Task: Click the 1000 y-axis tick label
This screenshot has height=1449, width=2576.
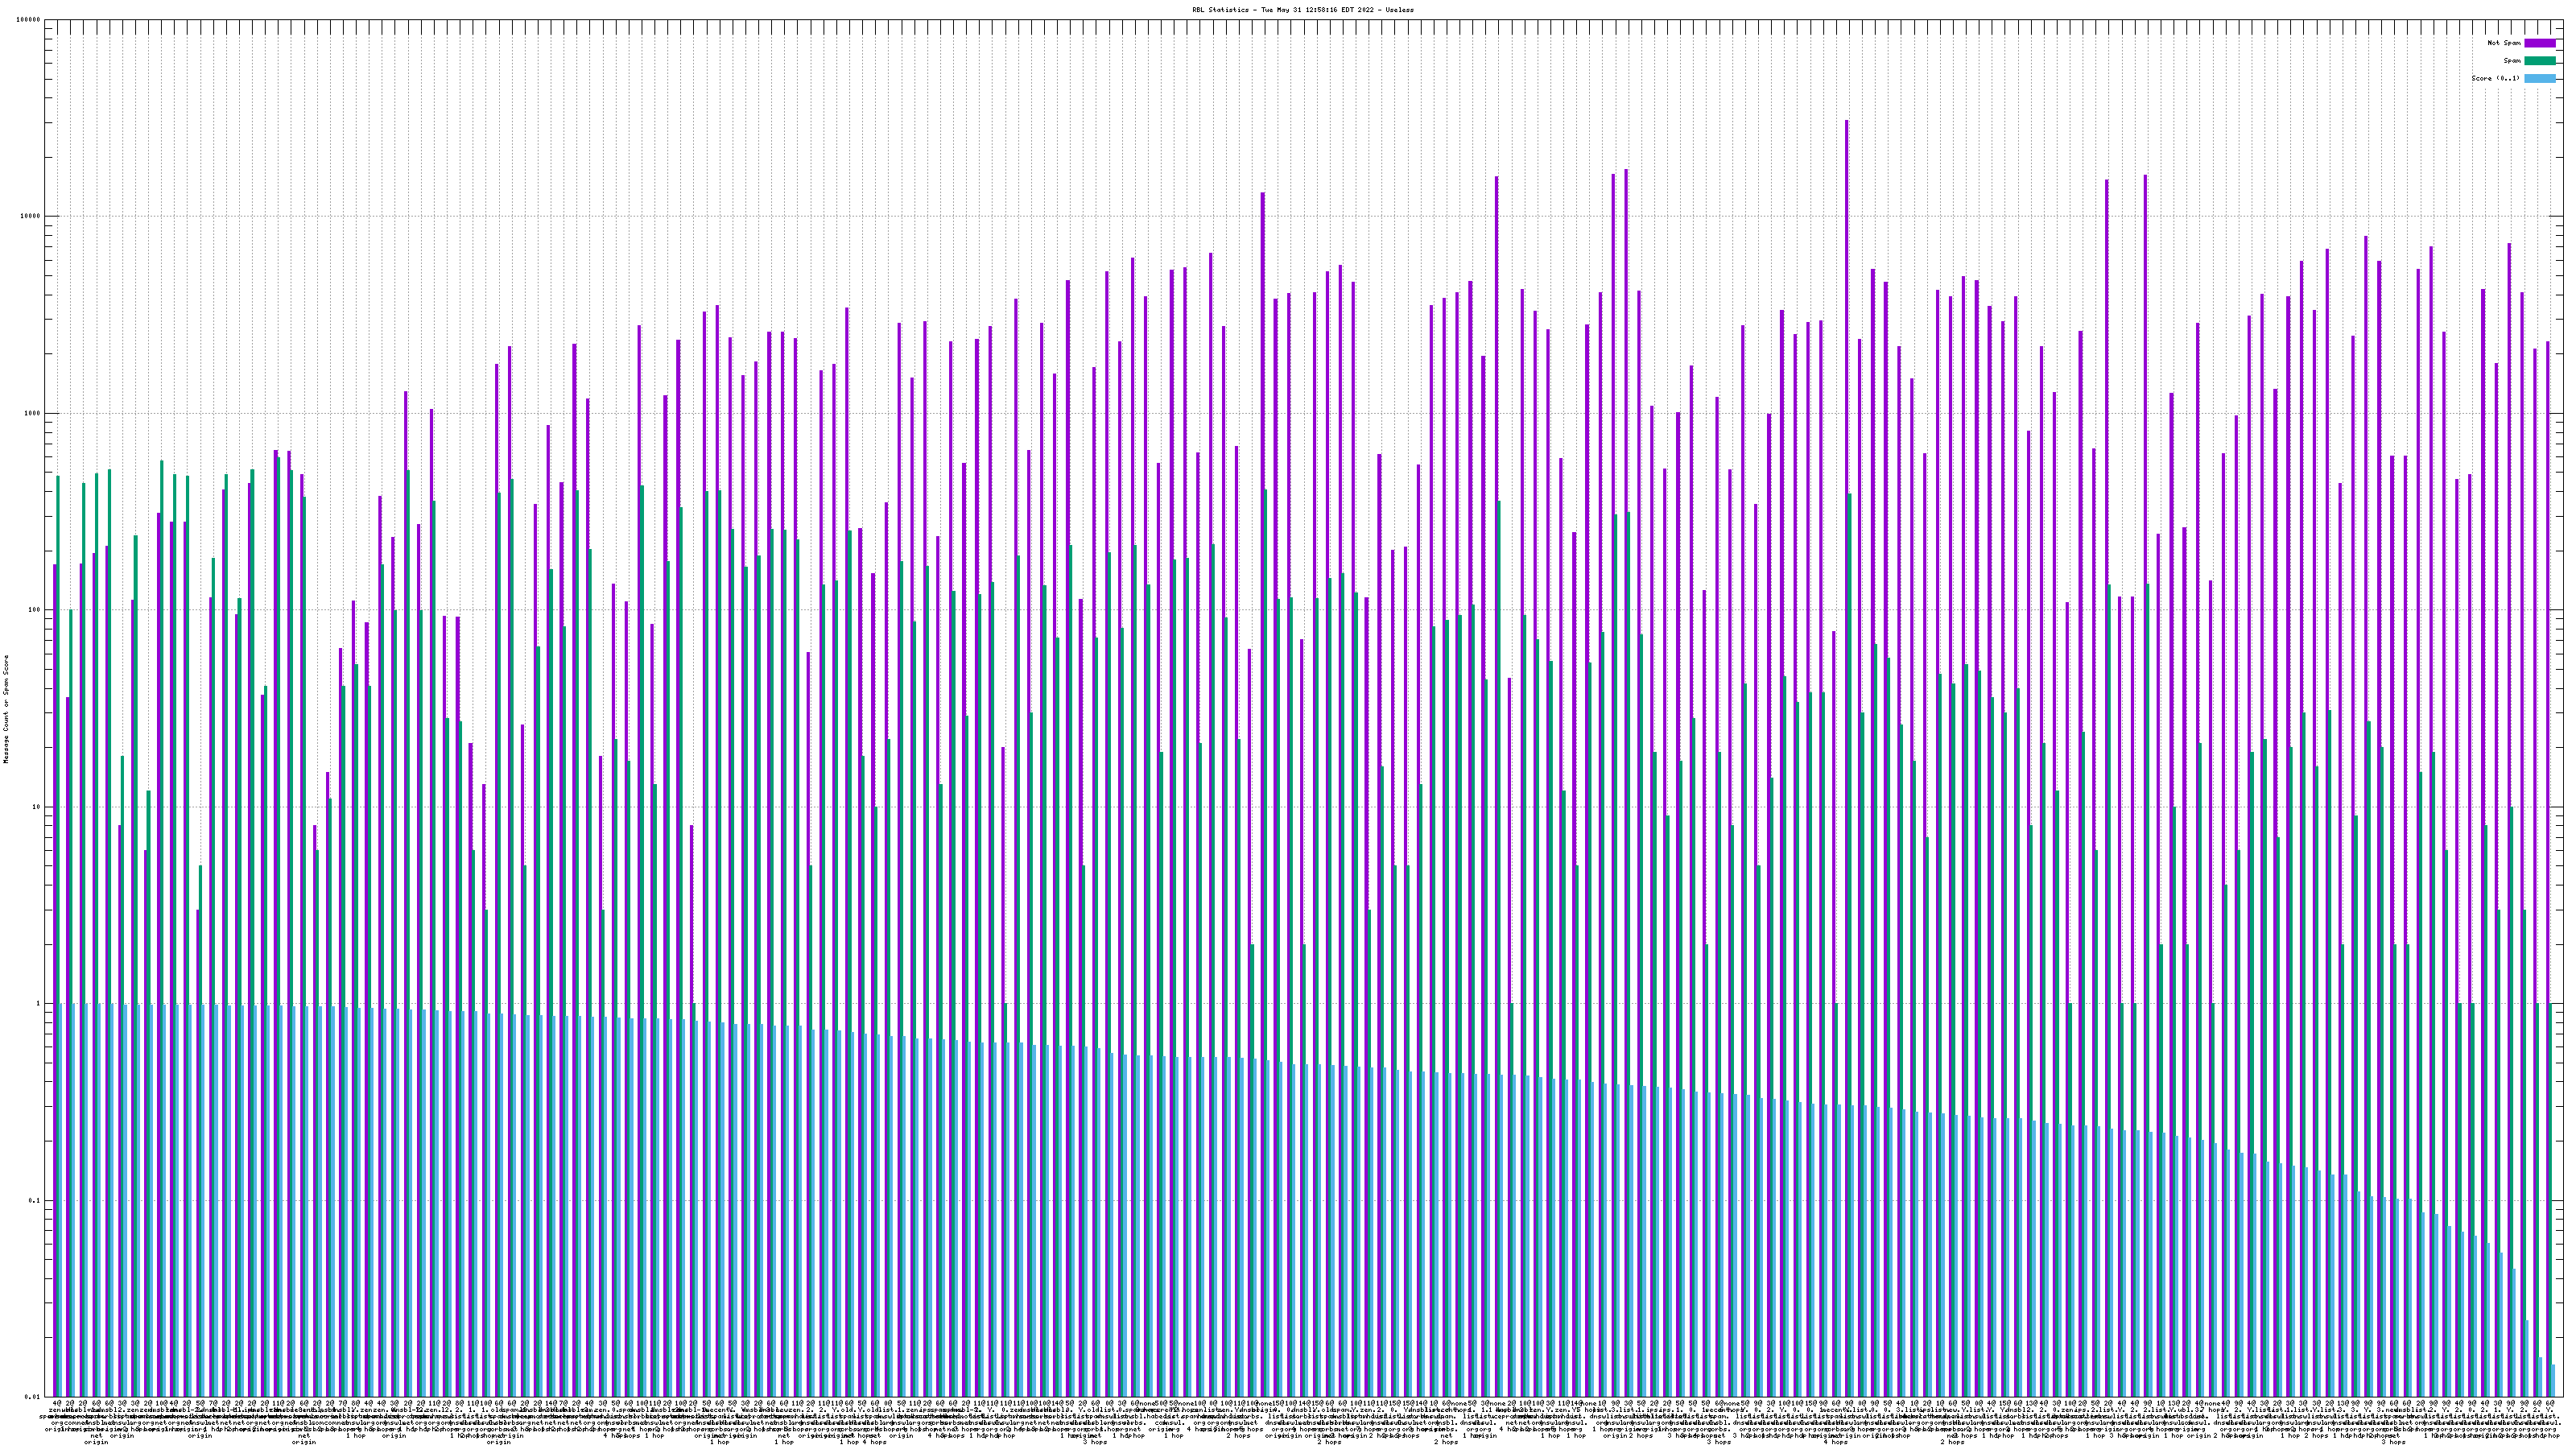Action: (33, 414)
